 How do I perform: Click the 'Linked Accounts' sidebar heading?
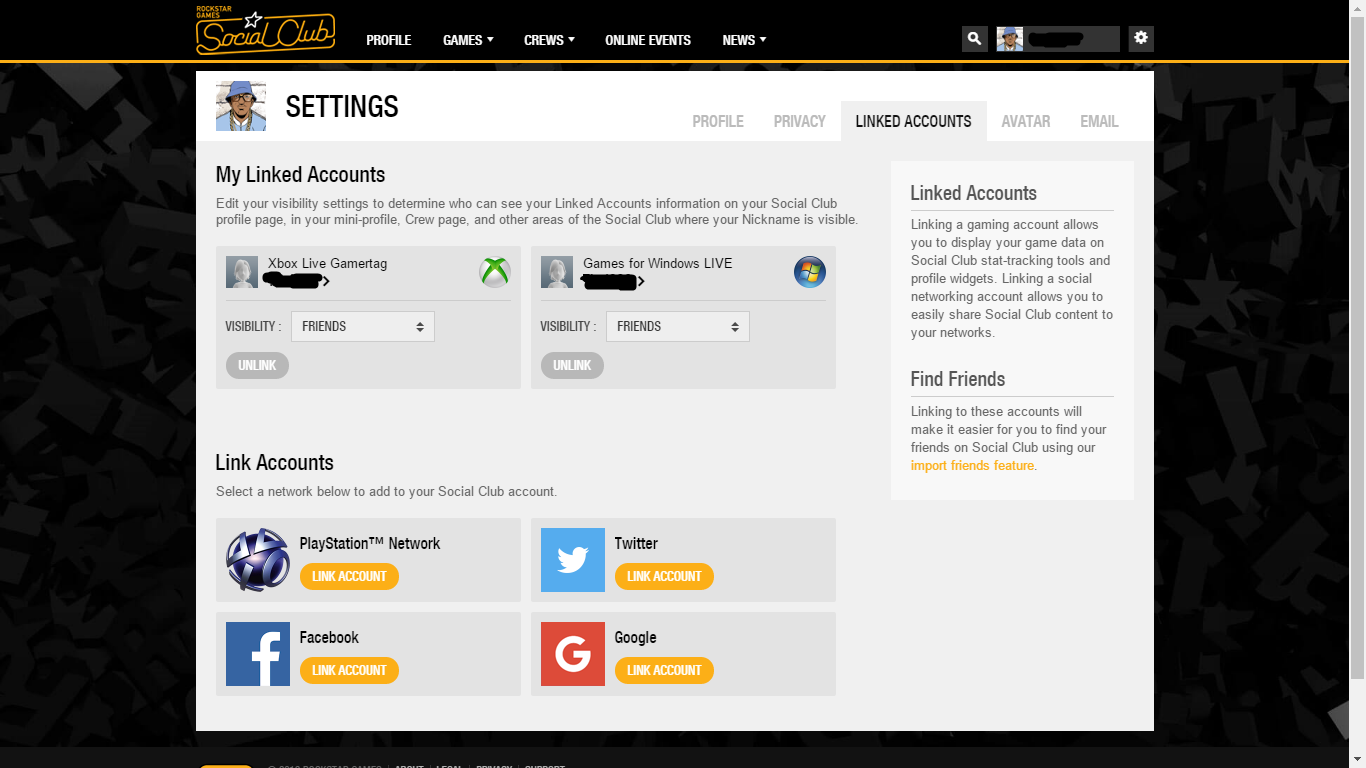click(974, 193)
